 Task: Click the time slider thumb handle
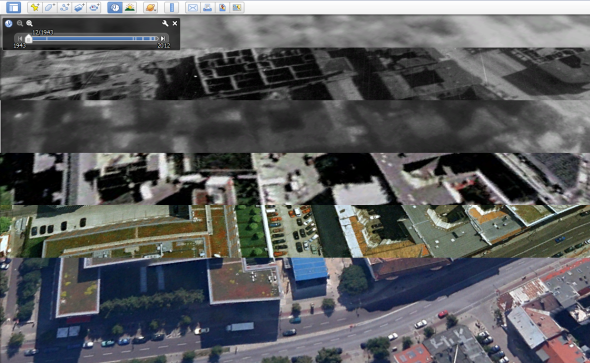click(x=28, y=38)
